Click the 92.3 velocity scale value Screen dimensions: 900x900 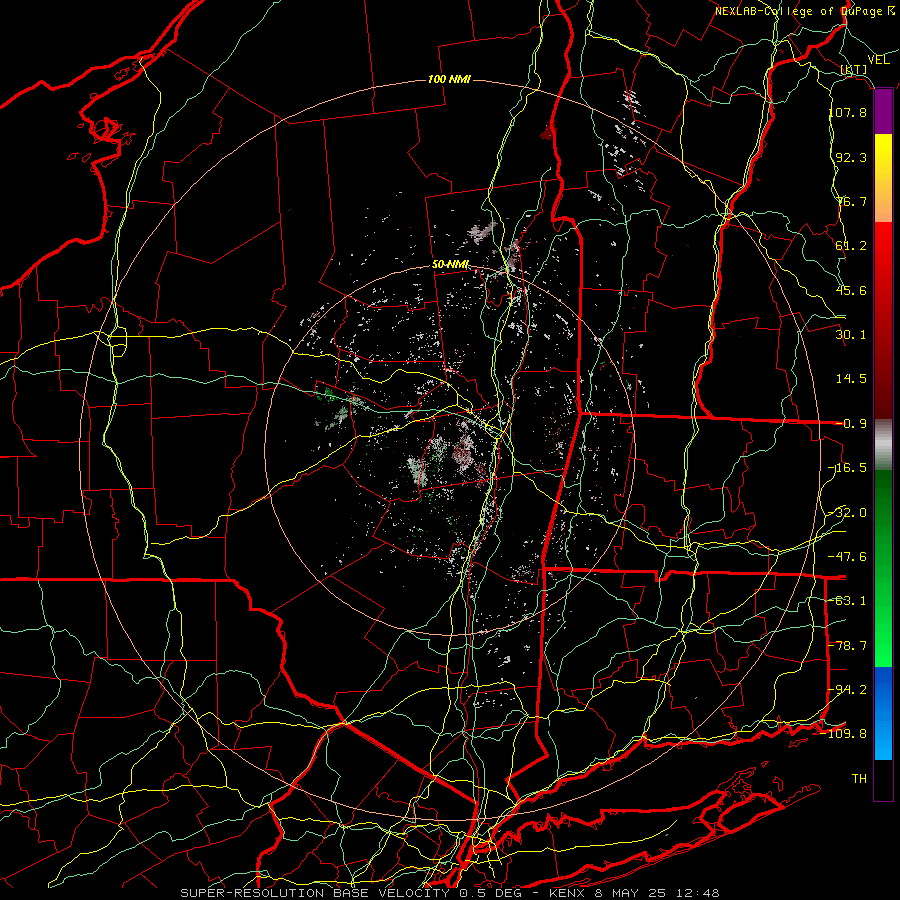[x=851, y=157]
